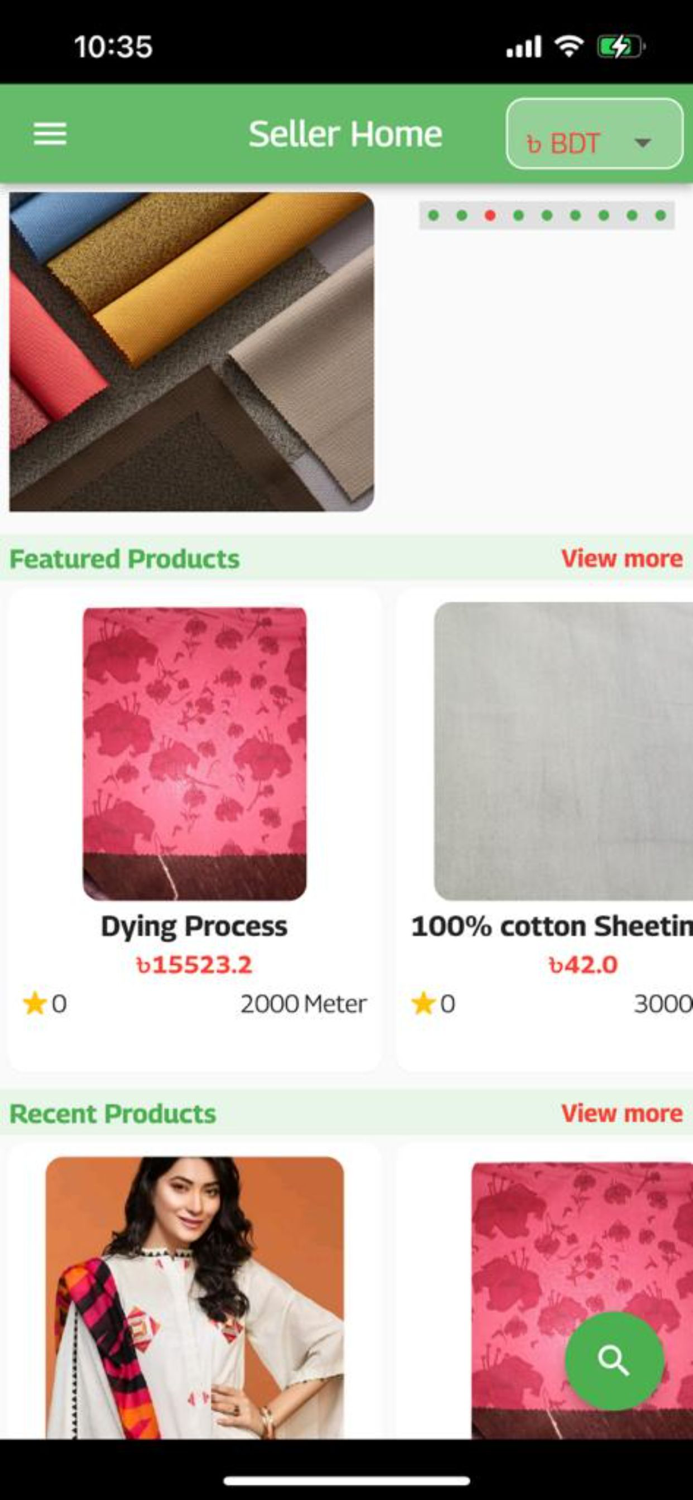
Task: Select the last carousel indicator dot
Action: click(660, 214)
